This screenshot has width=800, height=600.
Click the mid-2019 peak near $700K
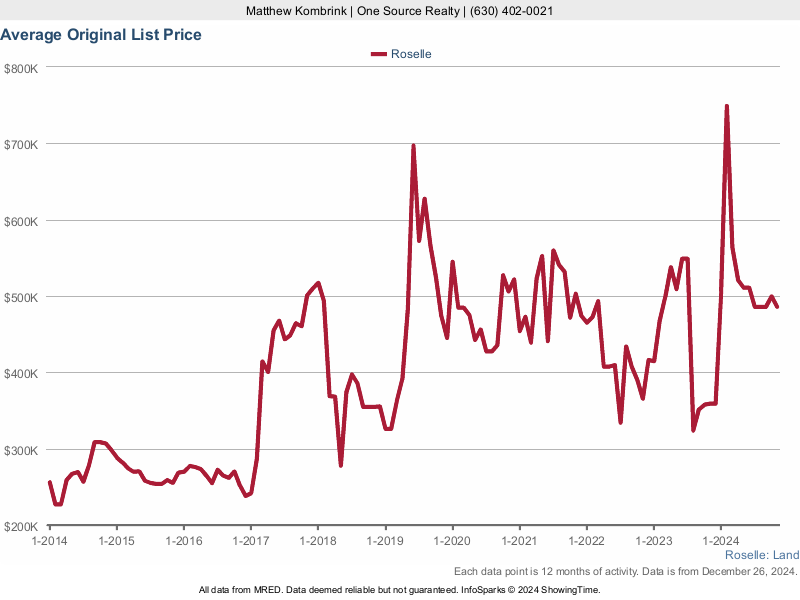click(x=413, y=146)
